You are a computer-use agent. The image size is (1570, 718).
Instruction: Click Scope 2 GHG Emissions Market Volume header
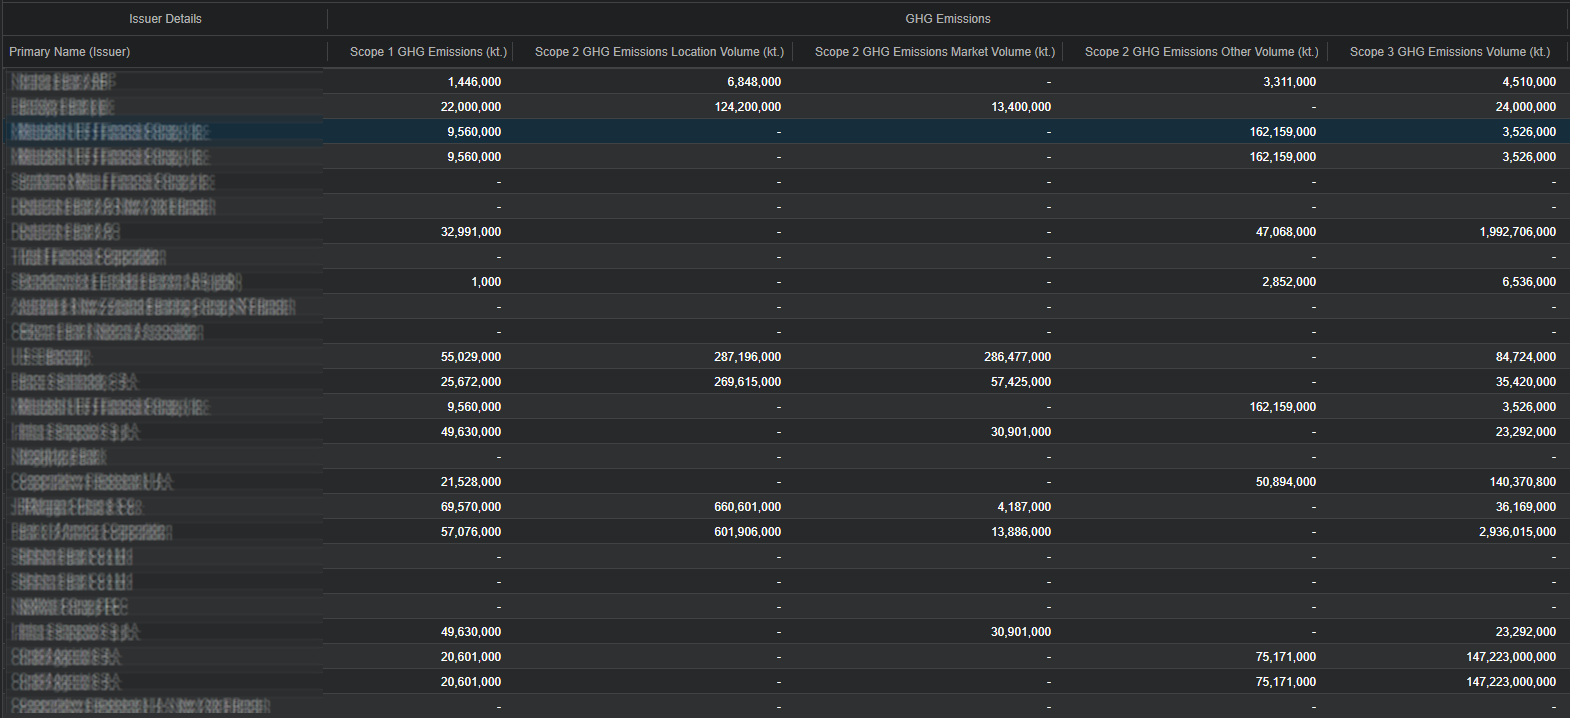coord(935,52)
